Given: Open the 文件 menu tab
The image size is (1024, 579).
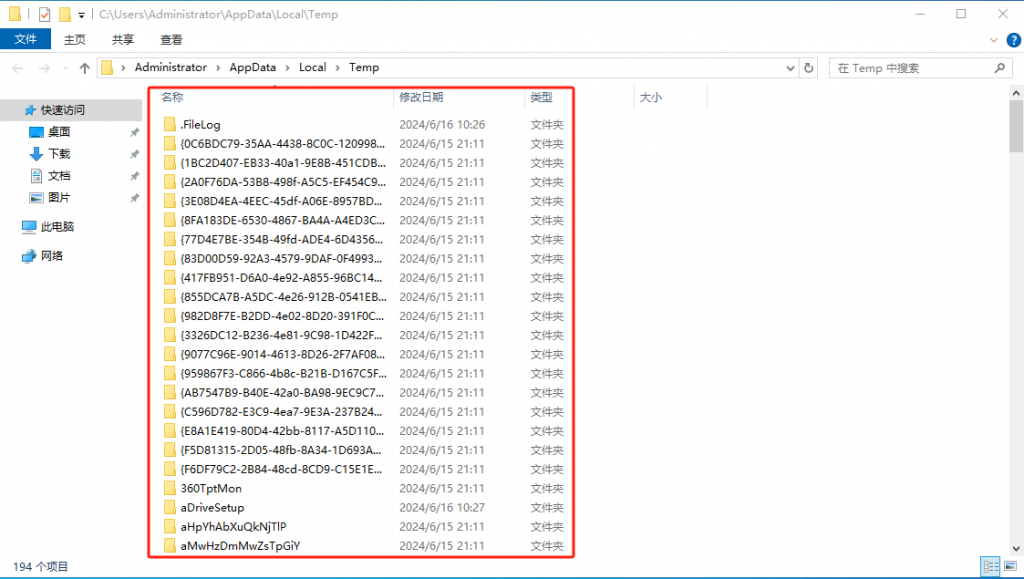Looking at the screenshot, I should click(x=25, y=39).
